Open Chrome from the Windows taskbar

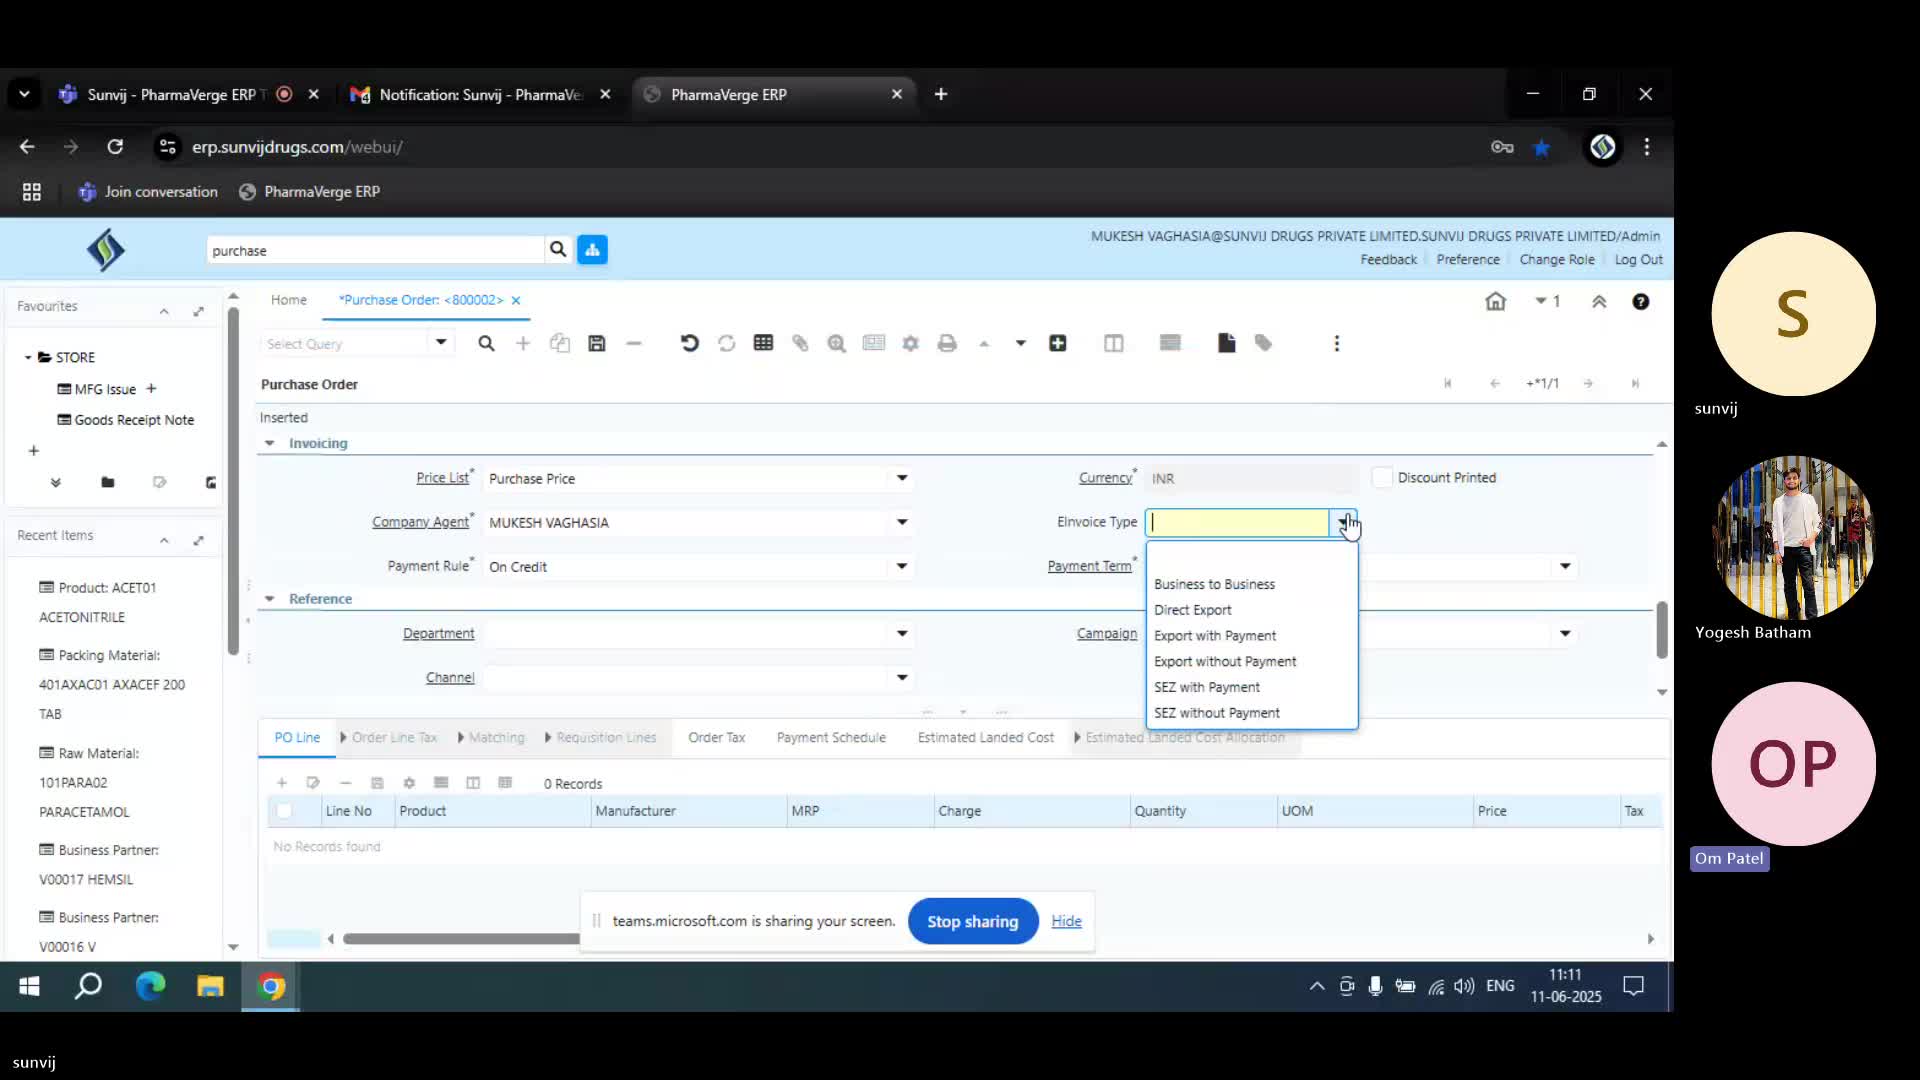[271, 987]
